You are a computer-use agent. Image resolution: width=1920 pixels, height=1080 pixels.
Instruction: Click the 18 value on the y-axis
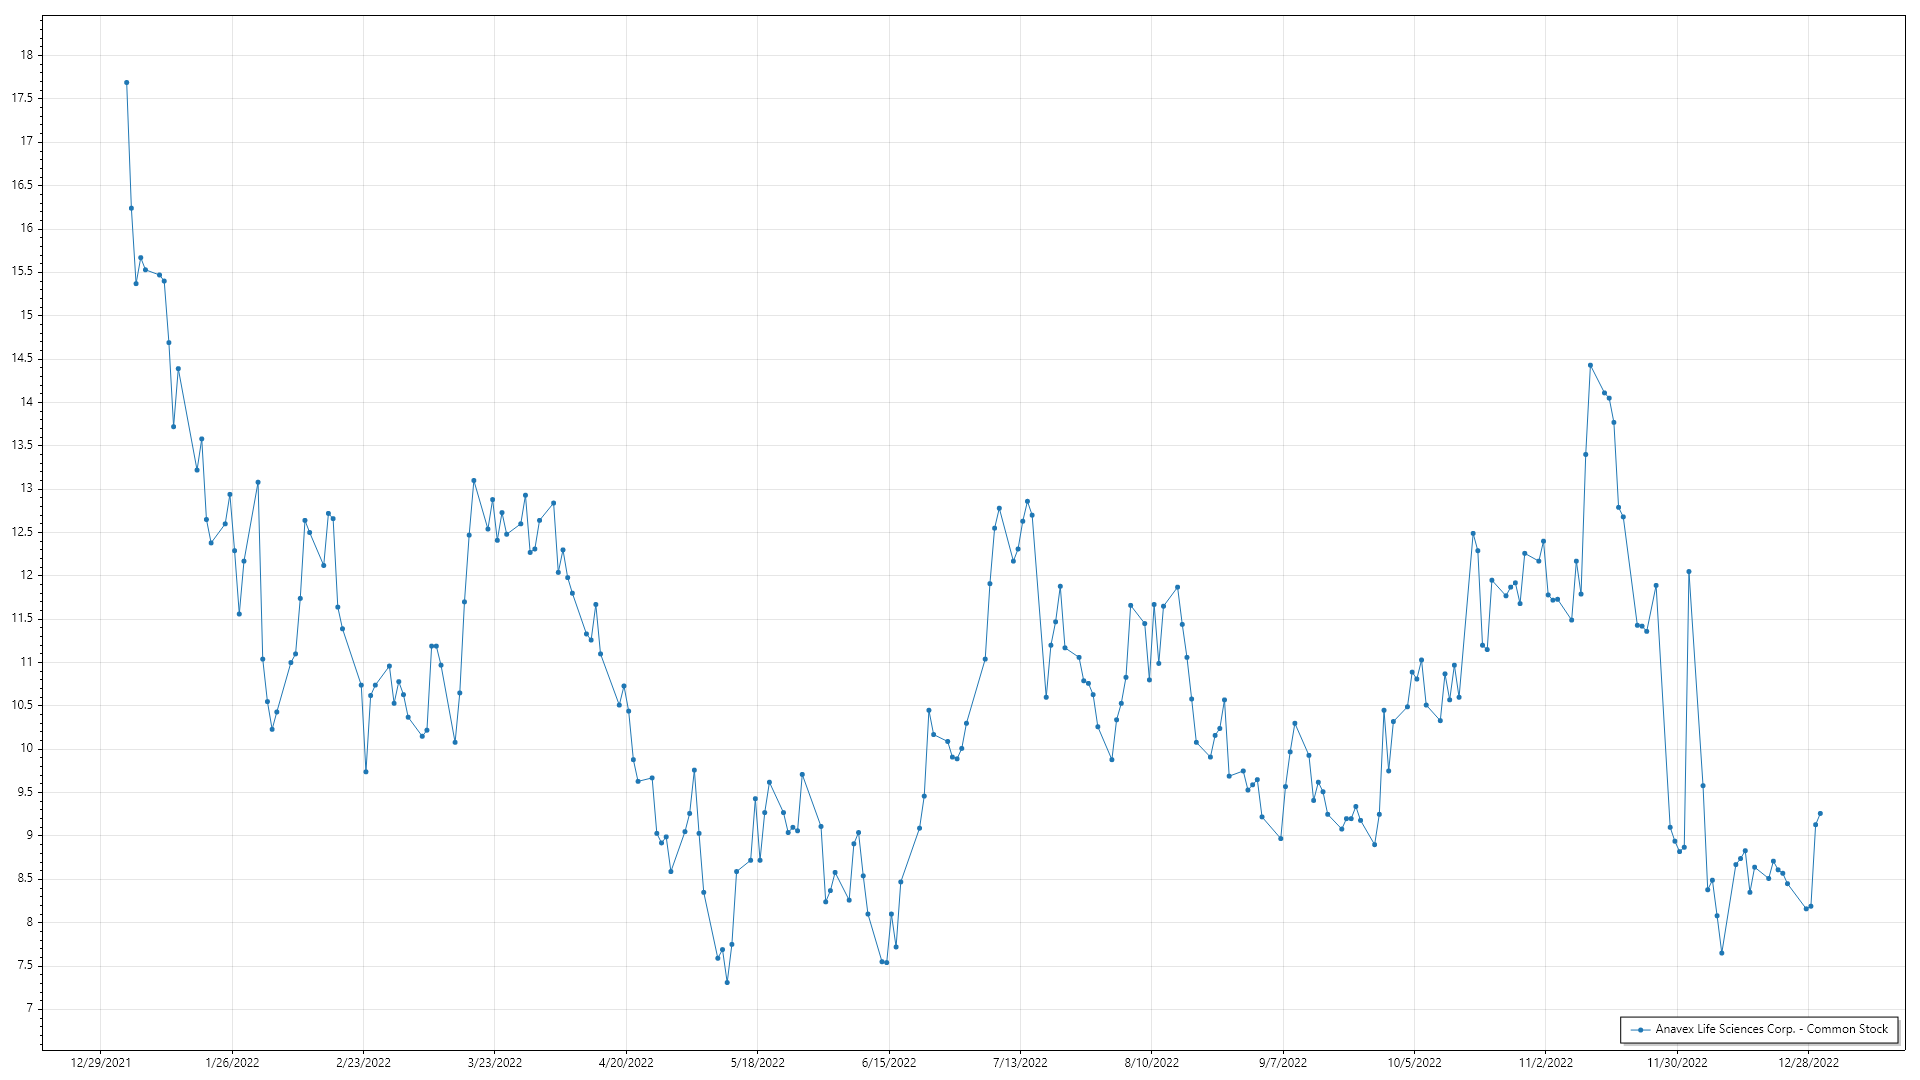(27, 55)
